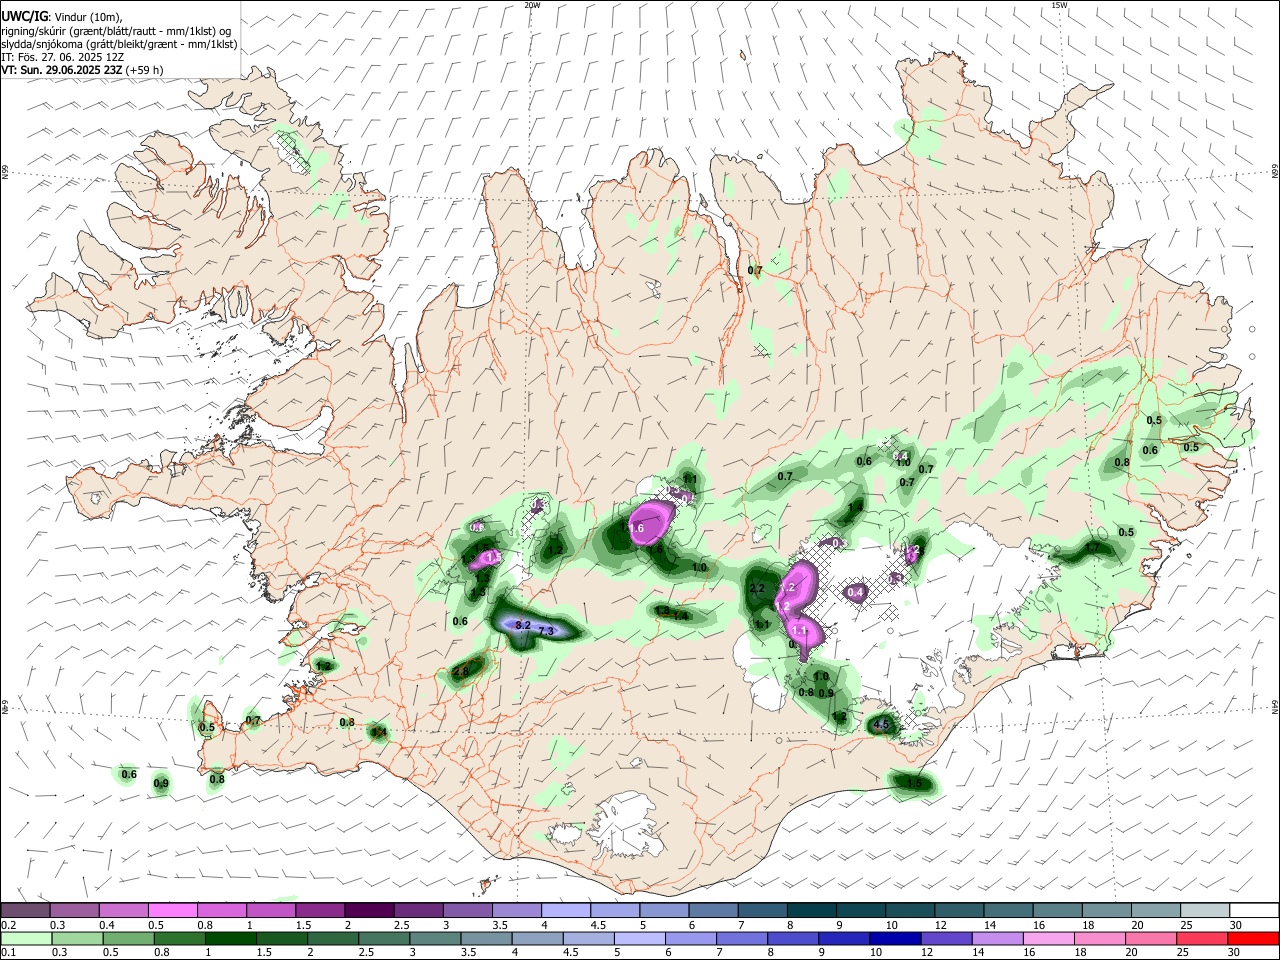Click the '1.5' rain cell off the southeast coast
1280x960 pixels.
(912, 783)
